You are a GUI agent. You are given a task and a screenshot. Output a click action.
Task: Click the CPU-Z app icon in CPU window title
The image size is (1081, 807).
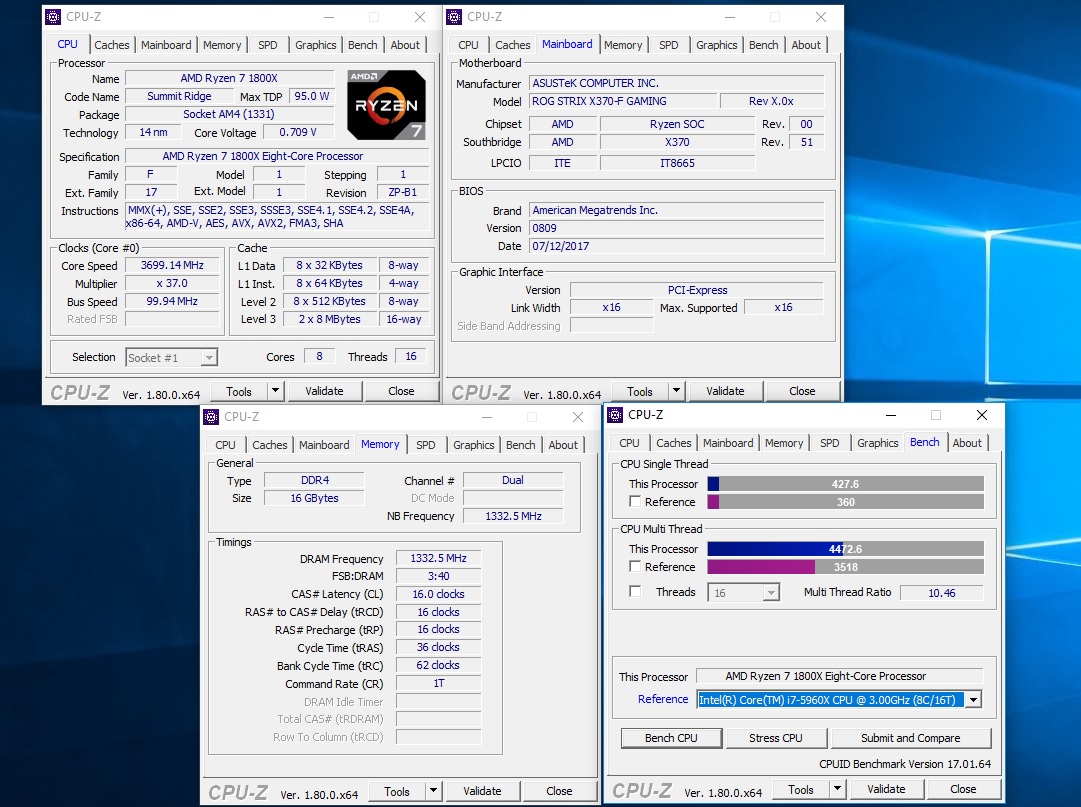pos(53,17)
